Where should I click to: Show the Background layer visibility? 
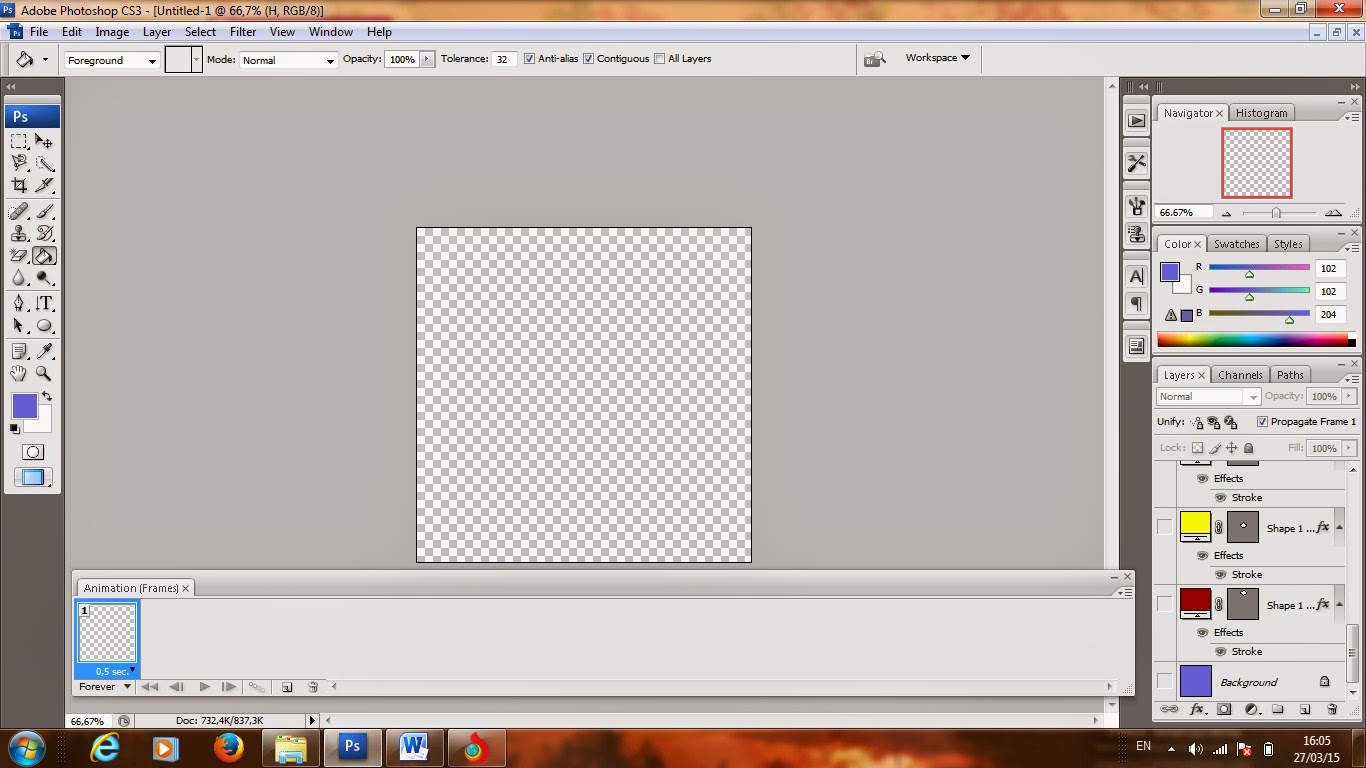click(1164, 681)
